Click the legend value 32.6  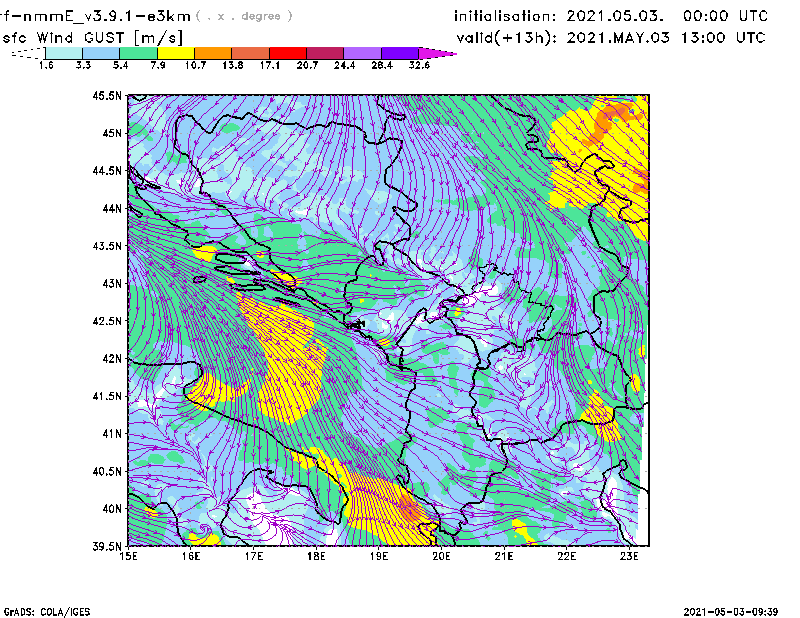pos(419,65)
